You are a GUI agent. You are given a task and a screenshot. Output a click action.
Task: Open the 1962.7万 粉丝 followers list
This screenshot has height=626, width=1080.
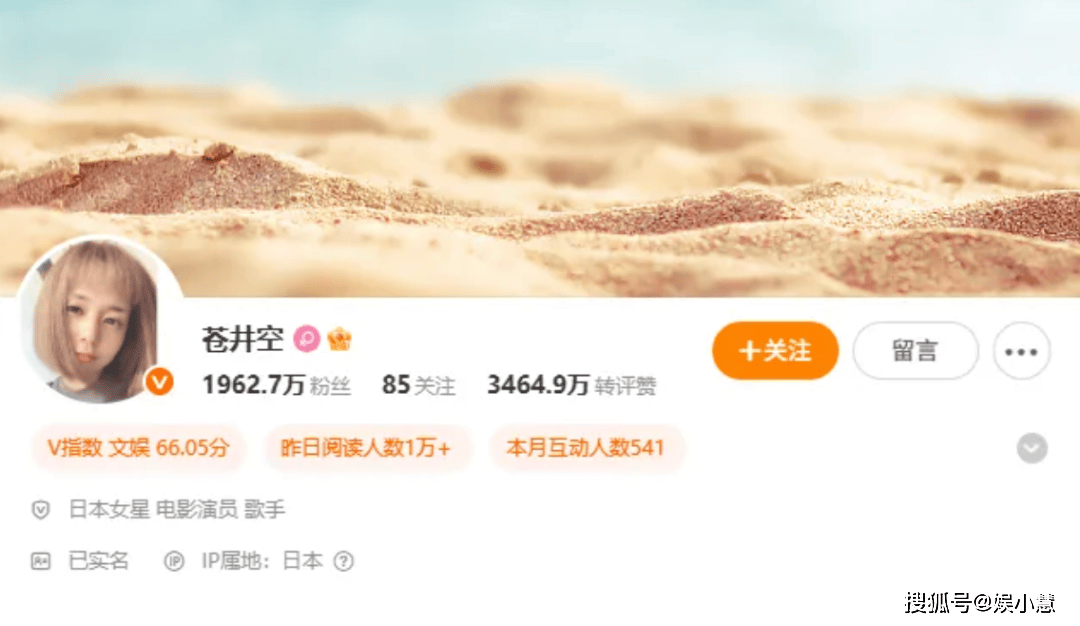pos(276,385)
